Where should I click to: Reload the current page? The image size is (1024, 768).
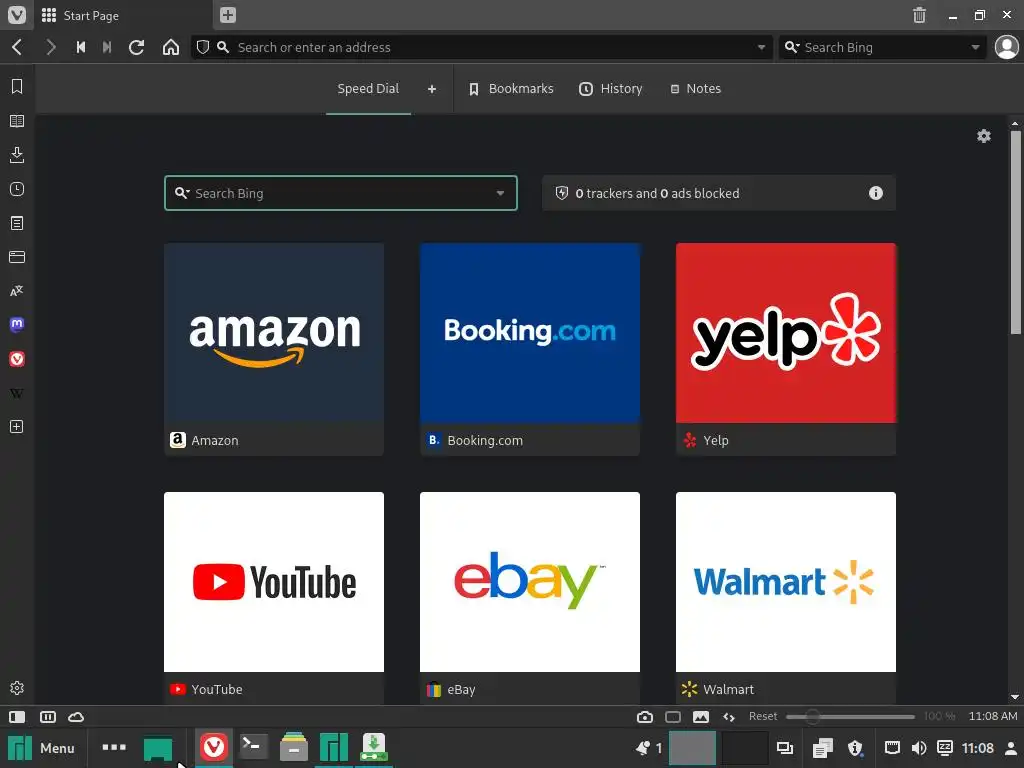tap(136, 47)
